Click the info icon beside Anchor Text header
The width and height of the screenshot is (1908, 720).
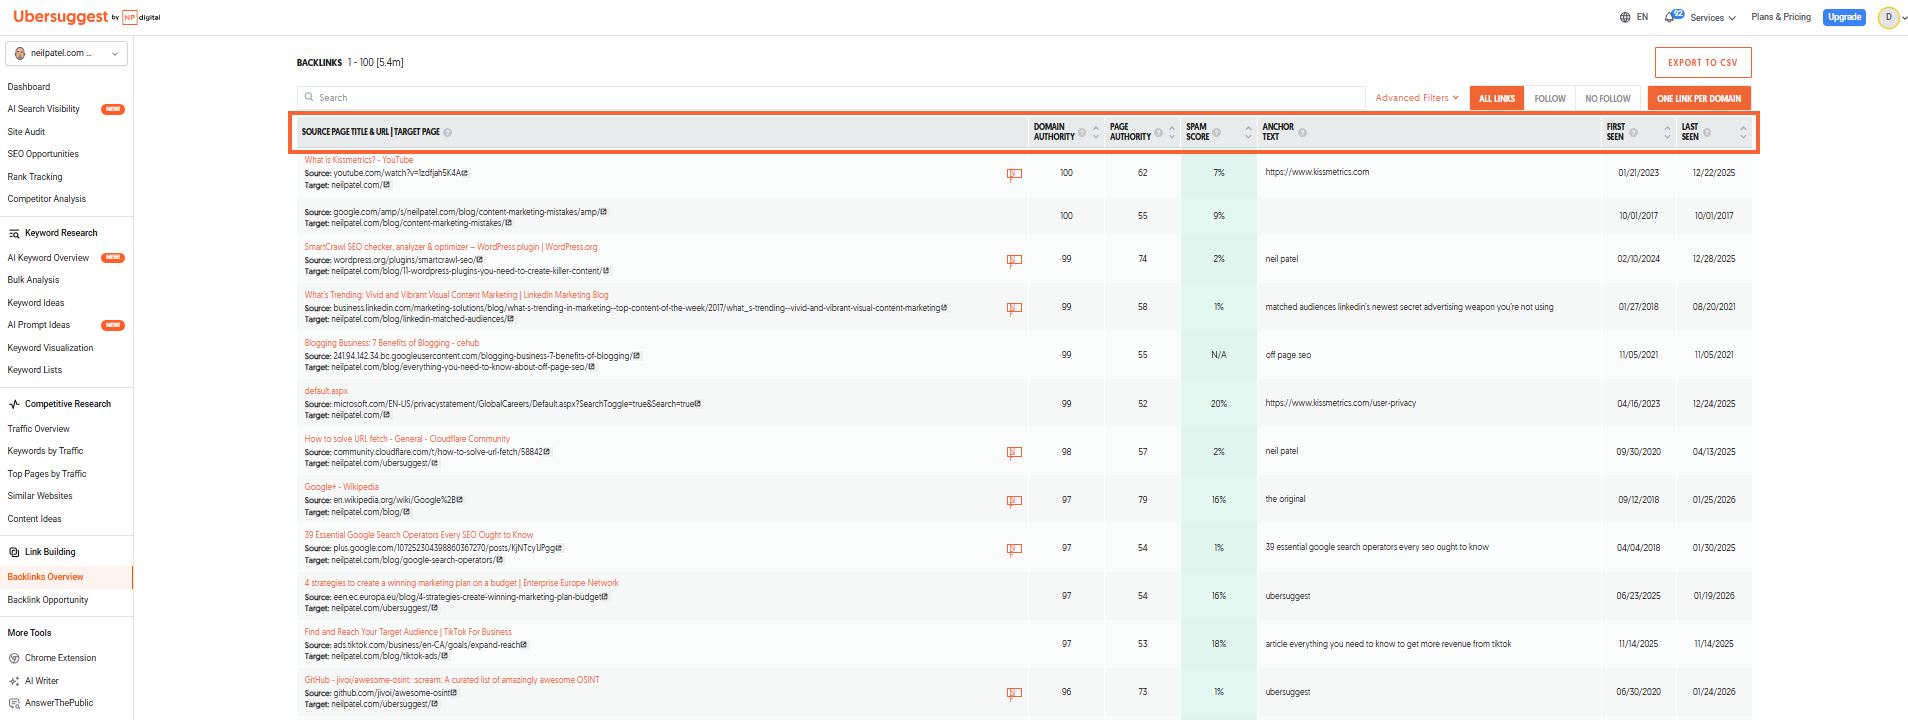coord(1302,132)
